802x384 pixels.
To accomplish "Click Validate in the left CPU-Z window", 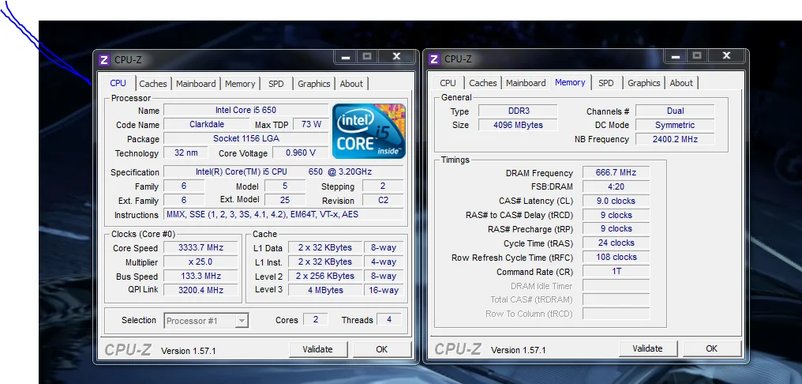I will coord(318,349).
